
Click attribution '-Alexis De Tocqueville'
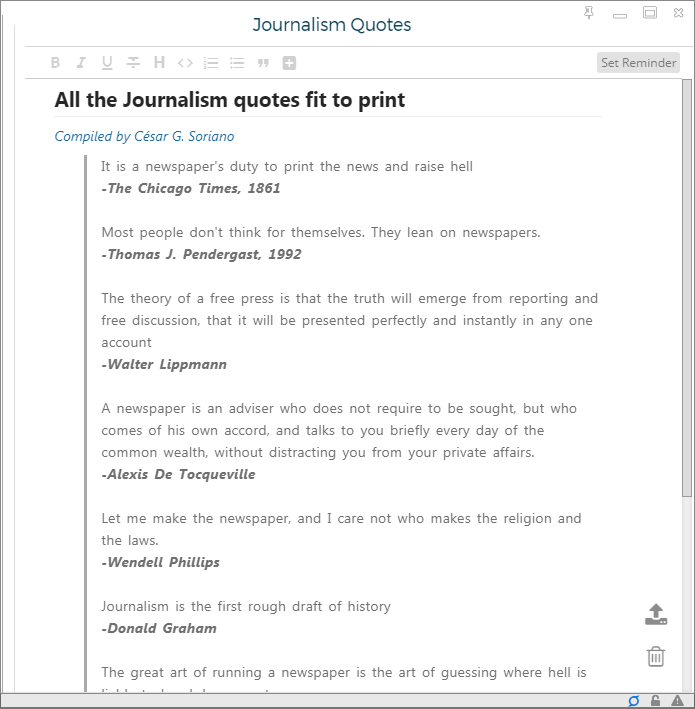[x=178, y=474]
